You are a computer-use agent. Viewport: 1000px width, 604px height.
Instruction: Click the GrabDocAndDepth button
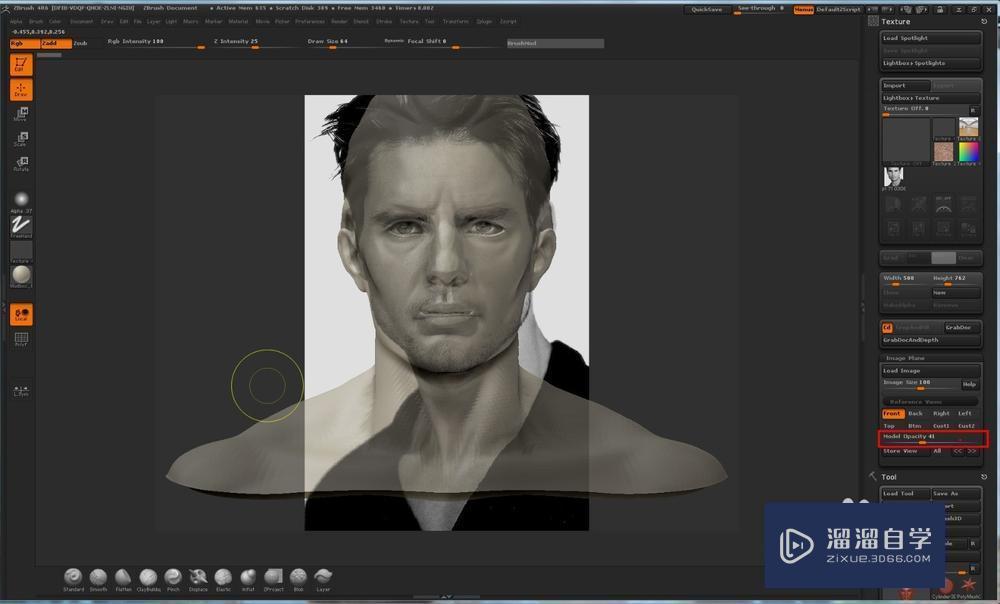coord(930,341)
